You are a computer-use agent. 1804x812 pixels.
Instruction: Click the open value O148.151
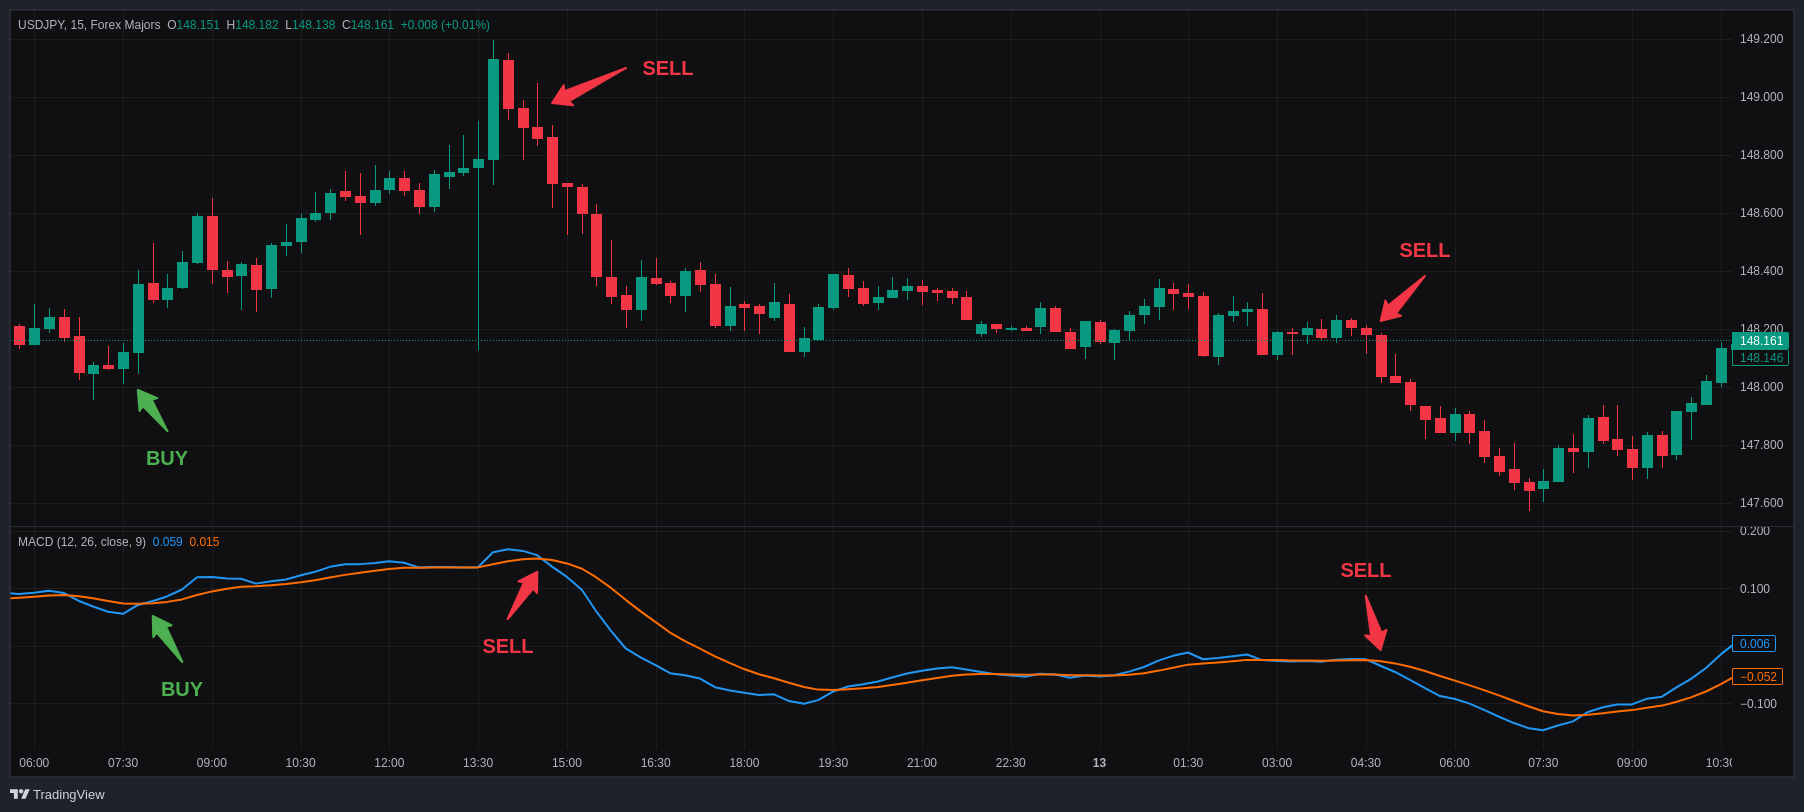pyautogui.click(x=193, y=25)
